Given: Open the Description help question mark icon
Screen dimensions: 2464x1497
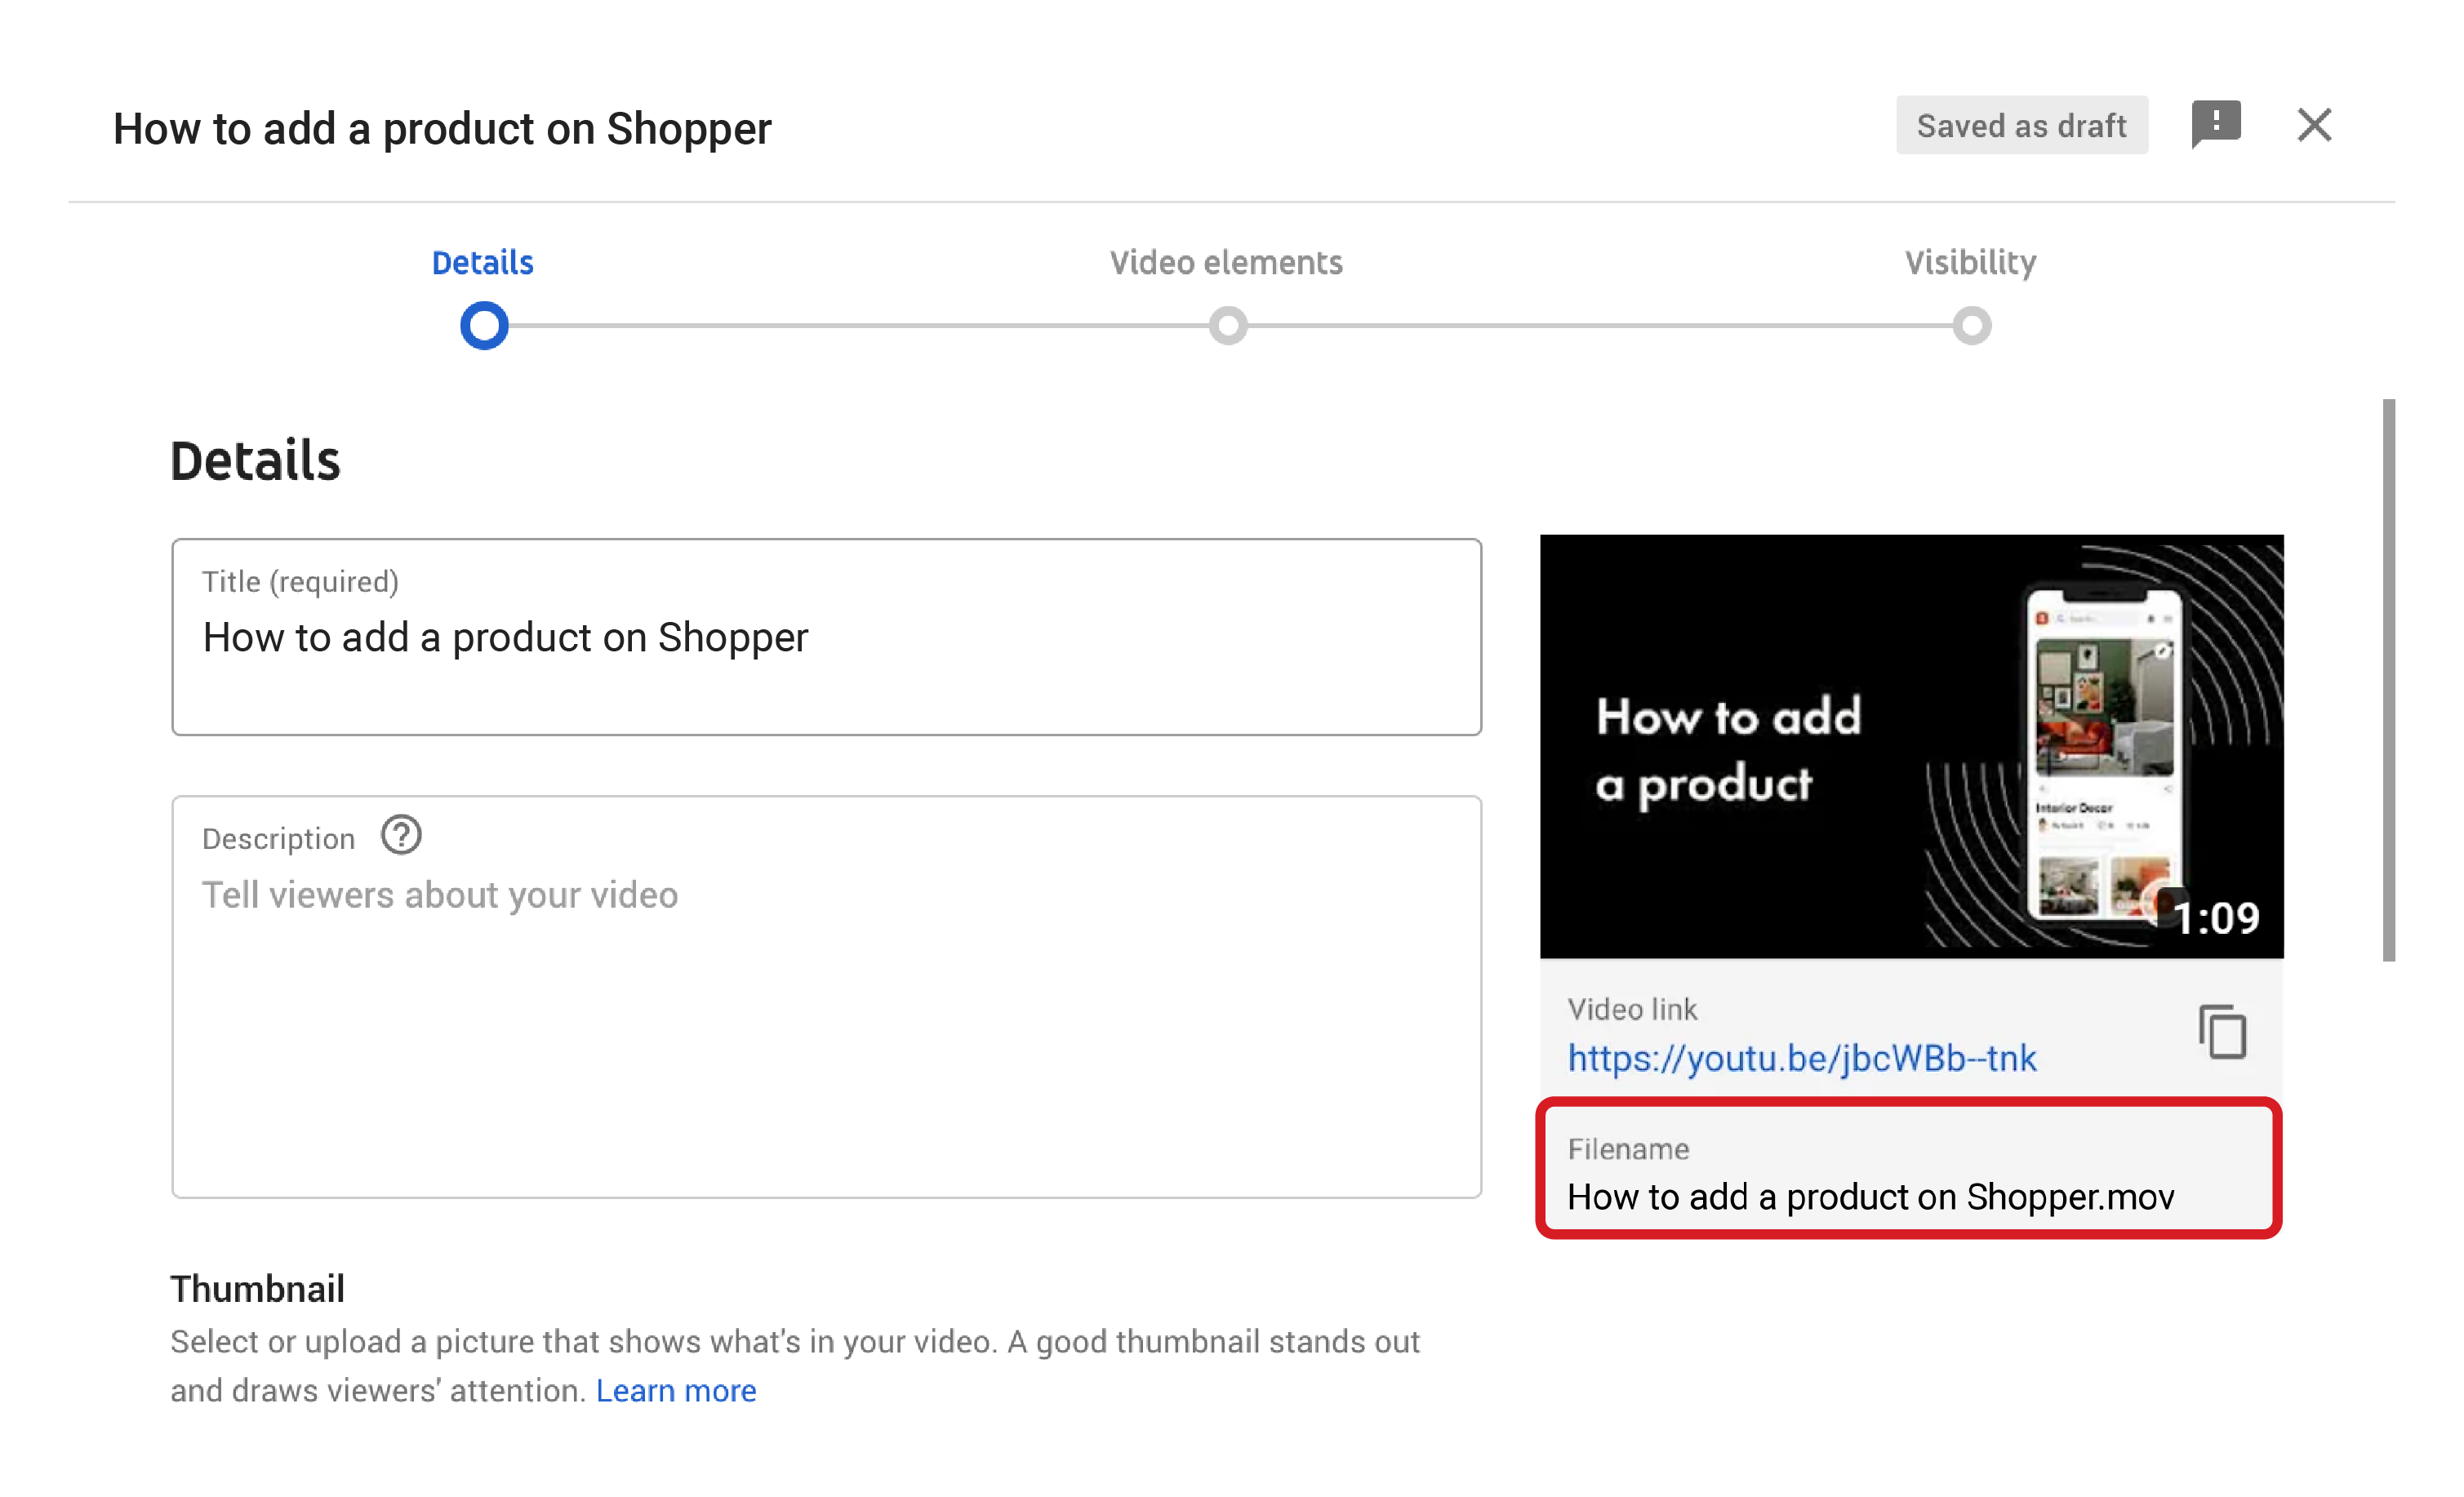Looking at the screenshot, I should pos(401,835).
